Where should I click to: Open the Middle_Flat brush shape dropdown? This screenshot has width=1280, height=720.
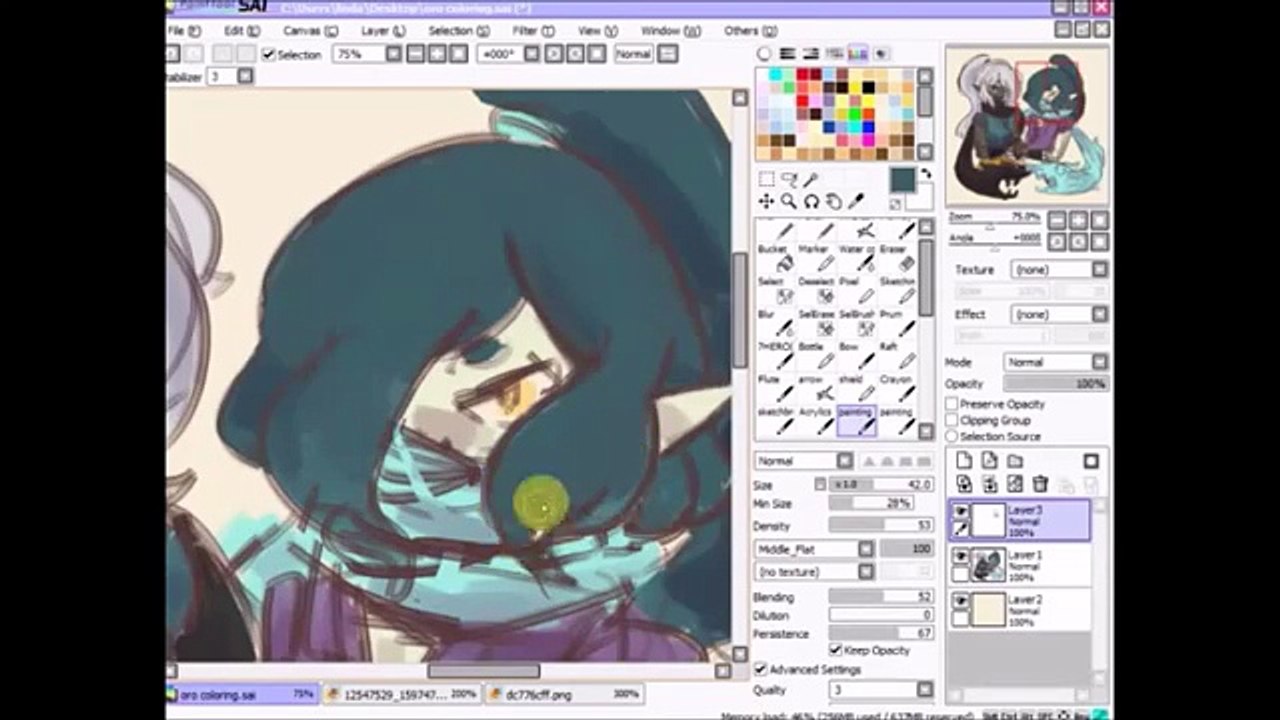tap(866, 549)
